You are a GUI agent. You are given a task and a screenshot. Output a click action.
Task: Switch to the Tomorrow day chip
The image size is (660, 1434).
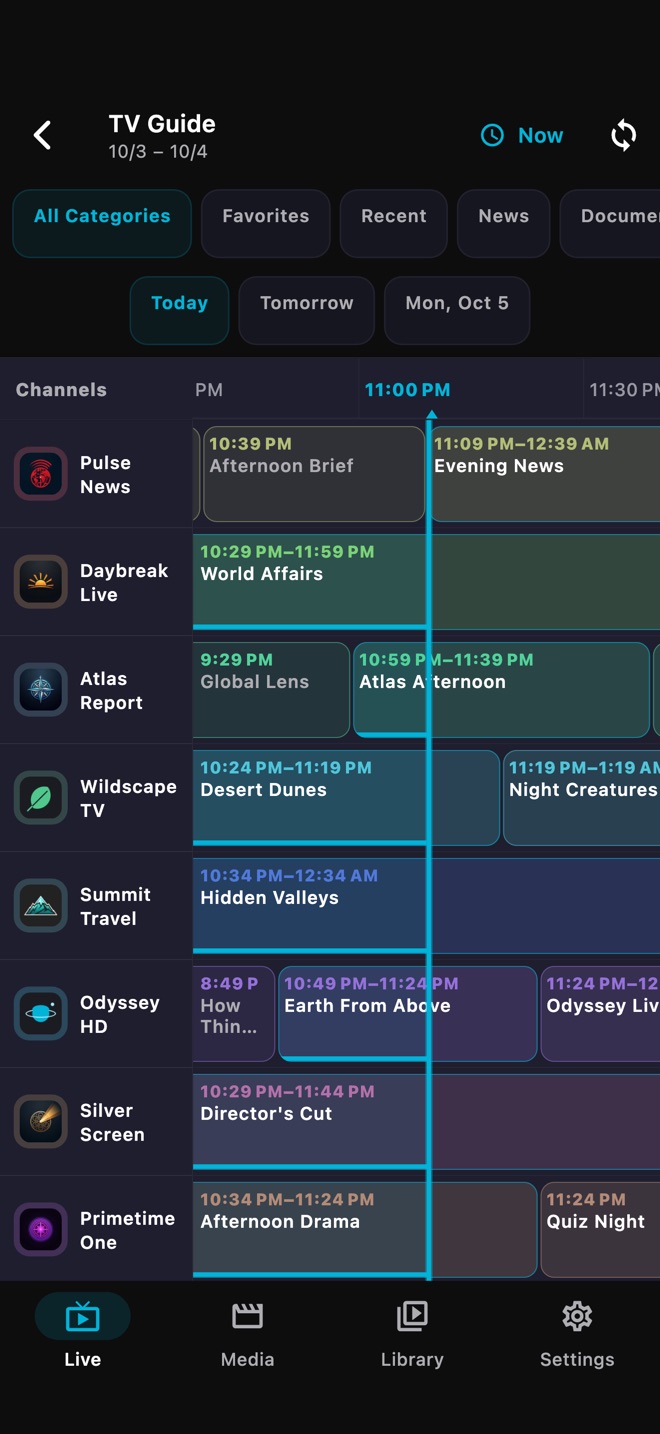click(306, 310)
